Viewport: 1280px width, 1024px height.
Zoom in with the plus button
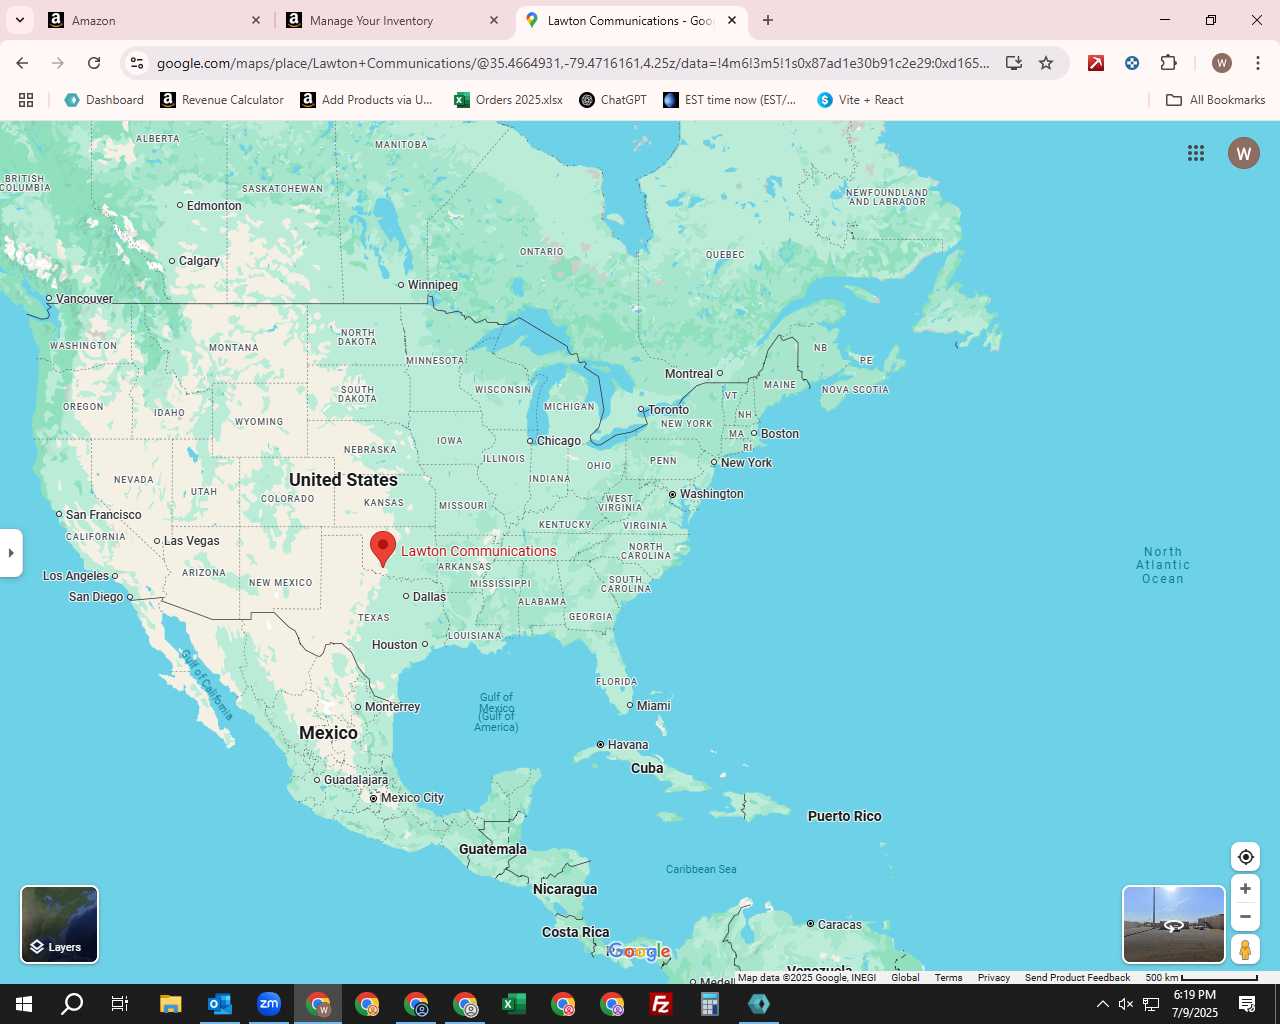pyautogui.click(x=1245, y=889)
